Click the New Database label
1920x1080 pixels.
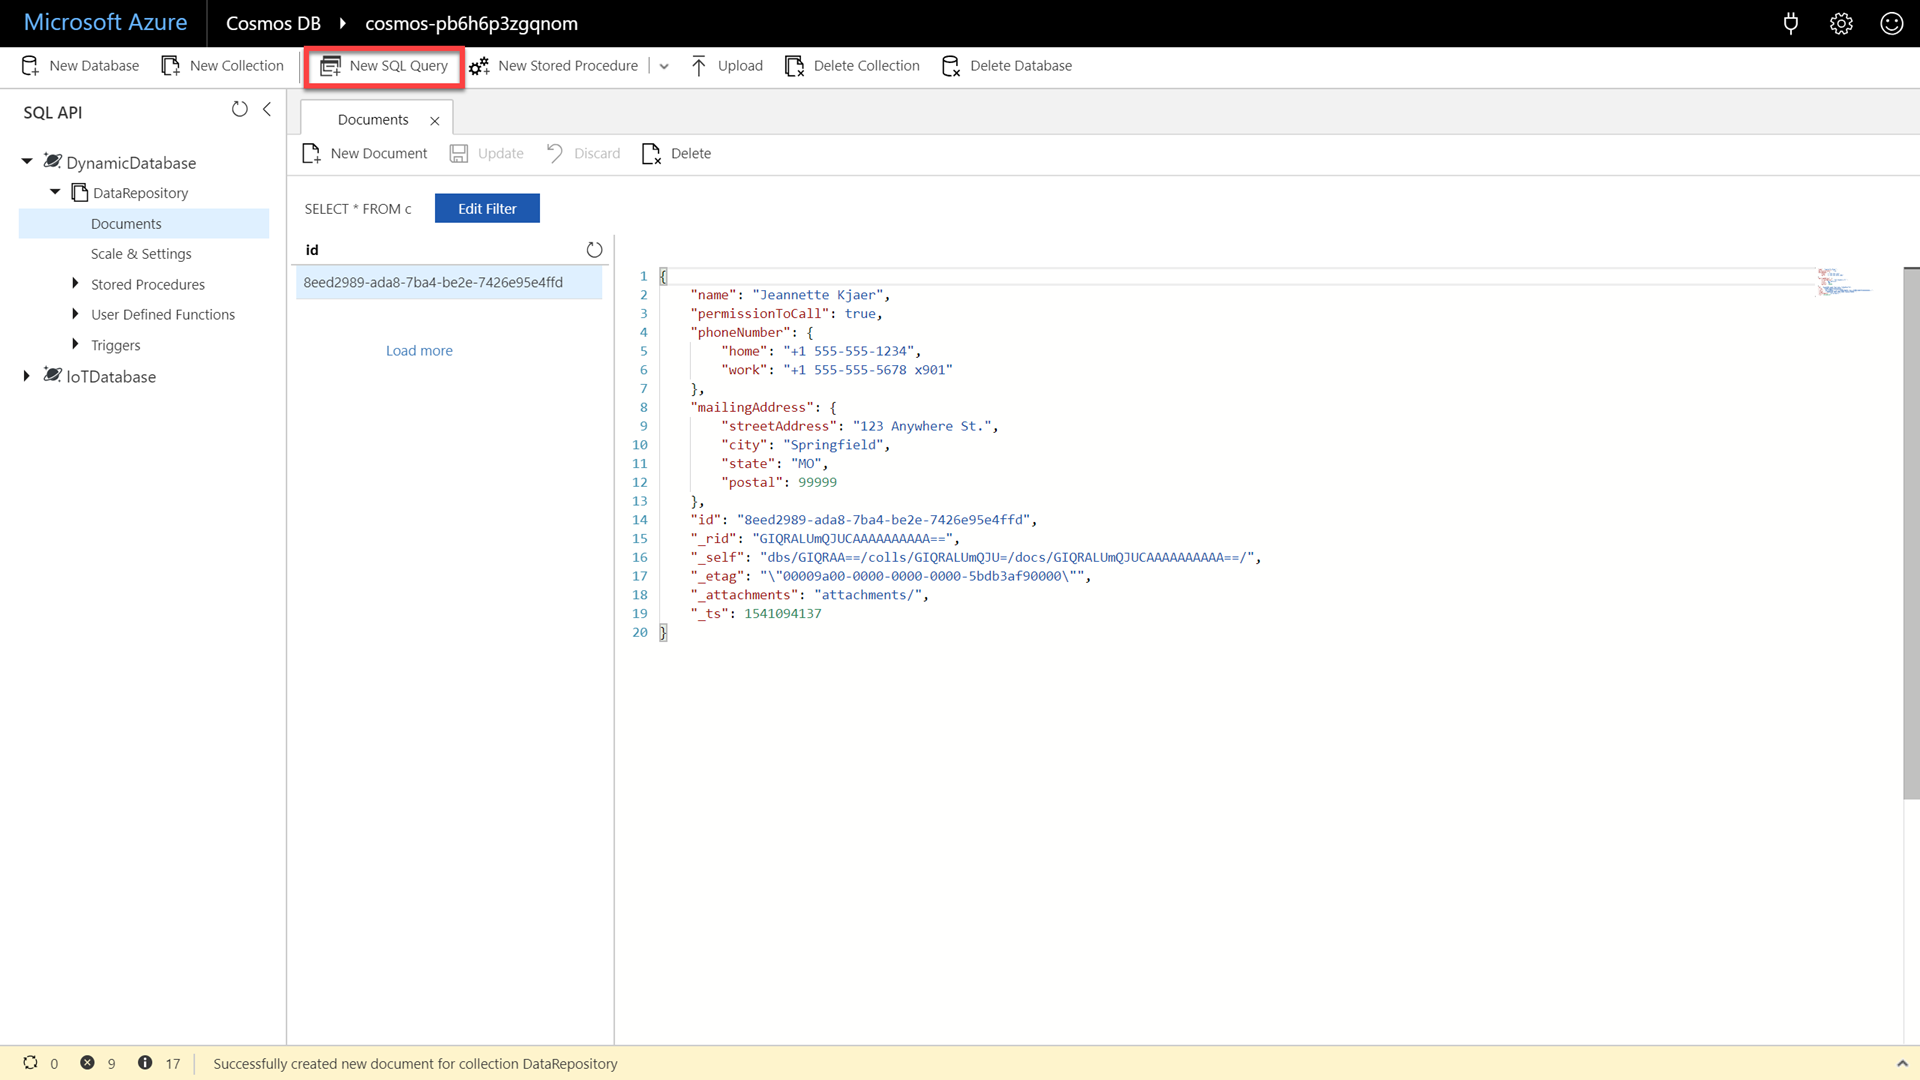tap(94, 66)
